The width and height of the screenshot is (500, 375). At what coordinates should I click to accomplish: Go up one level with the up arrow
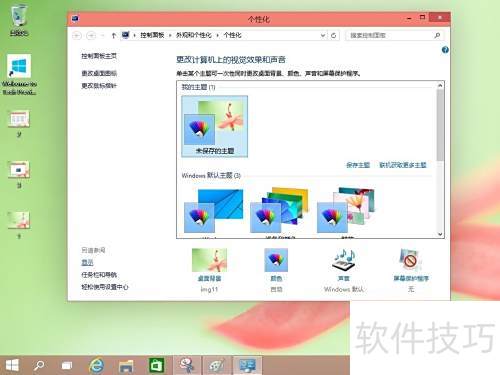[113, 35]
